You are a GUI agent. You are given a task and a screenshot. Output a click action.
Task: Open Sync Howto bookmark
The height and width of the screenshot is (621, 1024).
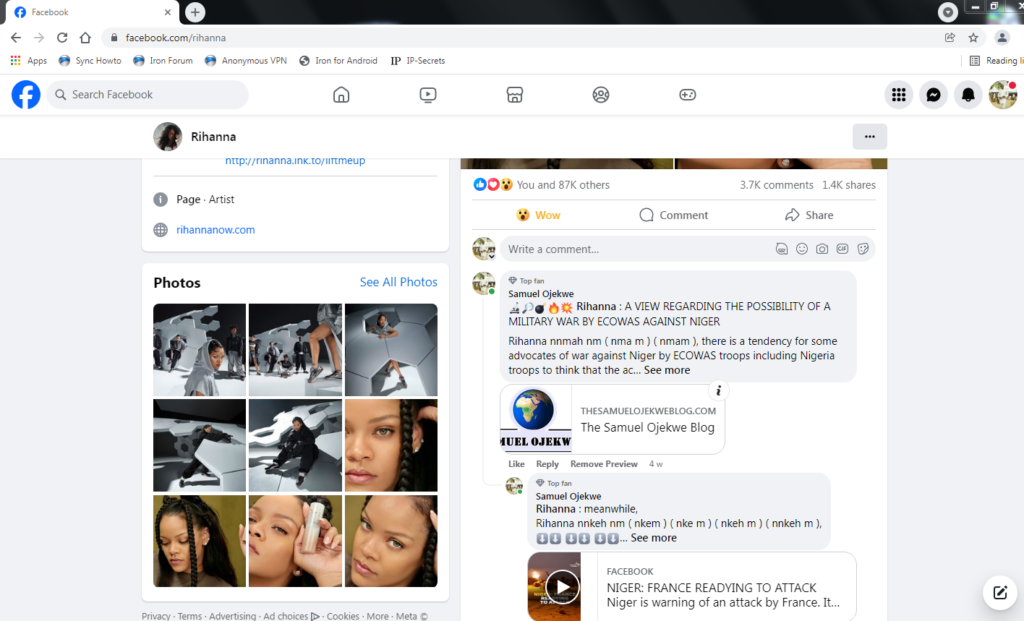pos(90,61)
